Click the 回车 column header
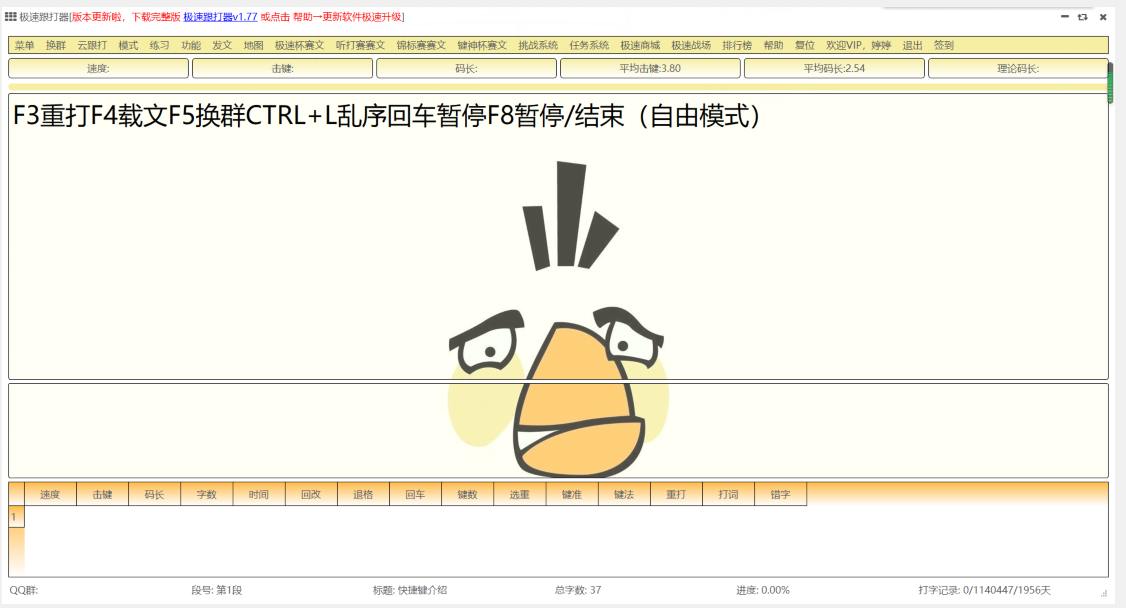 (416, 495)
